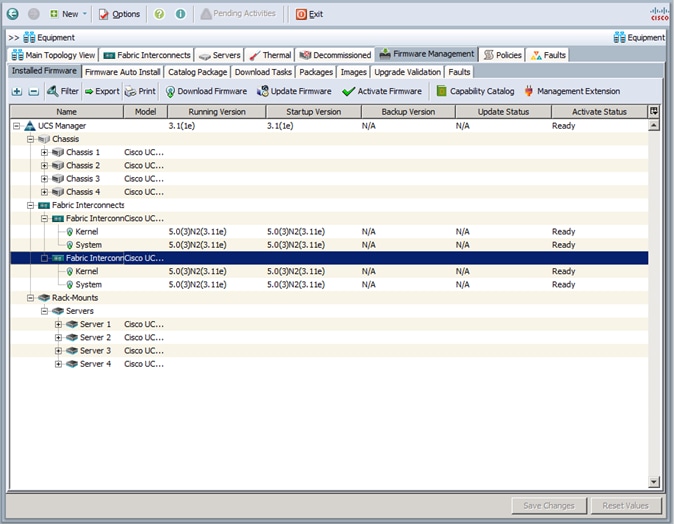Expand Server 3
The height and width of the screenshot is (524, 674).
click(x=58, y=351)
